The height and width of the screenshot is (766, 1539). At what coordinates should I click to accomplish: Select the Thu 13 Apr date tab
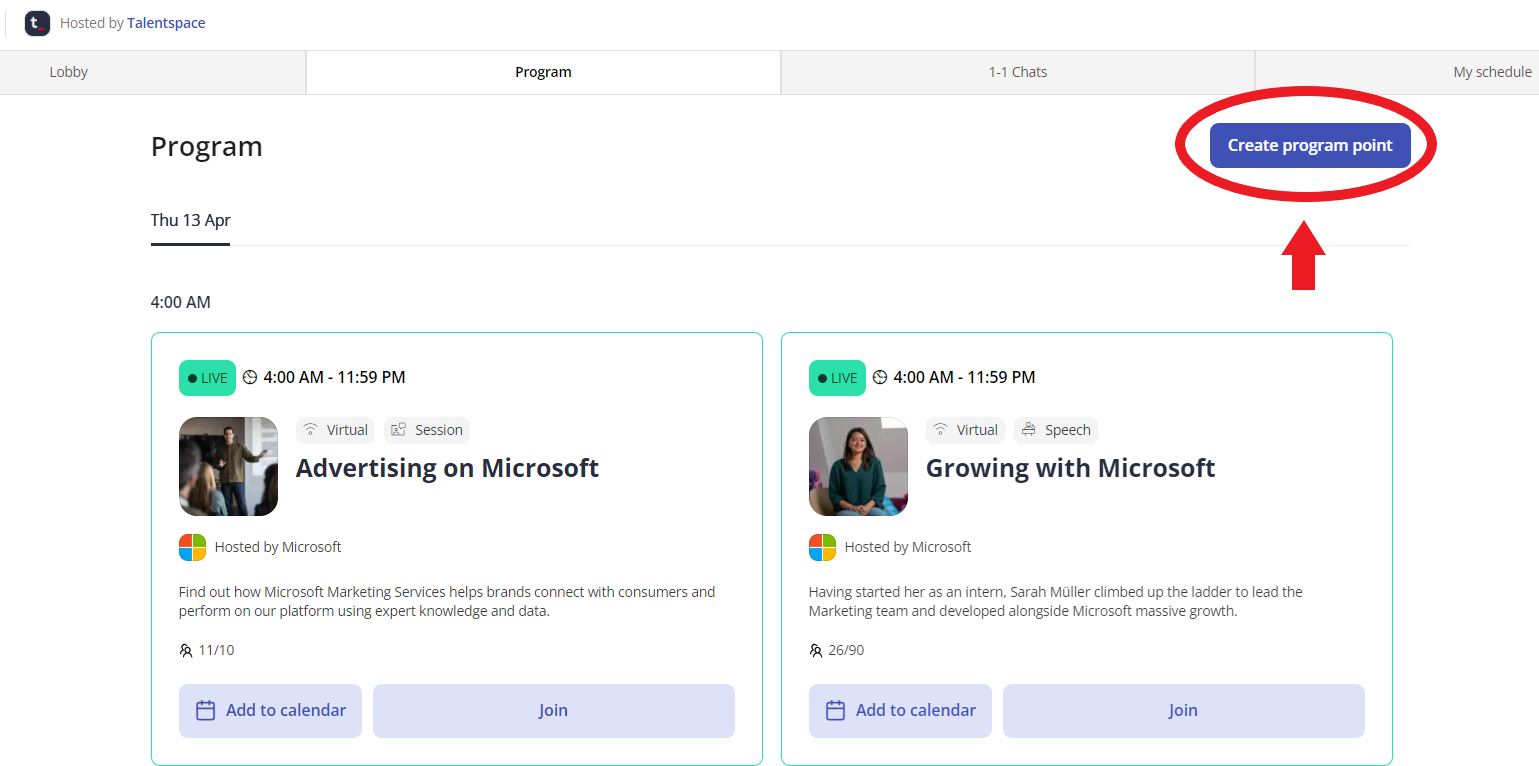point(190,221)
